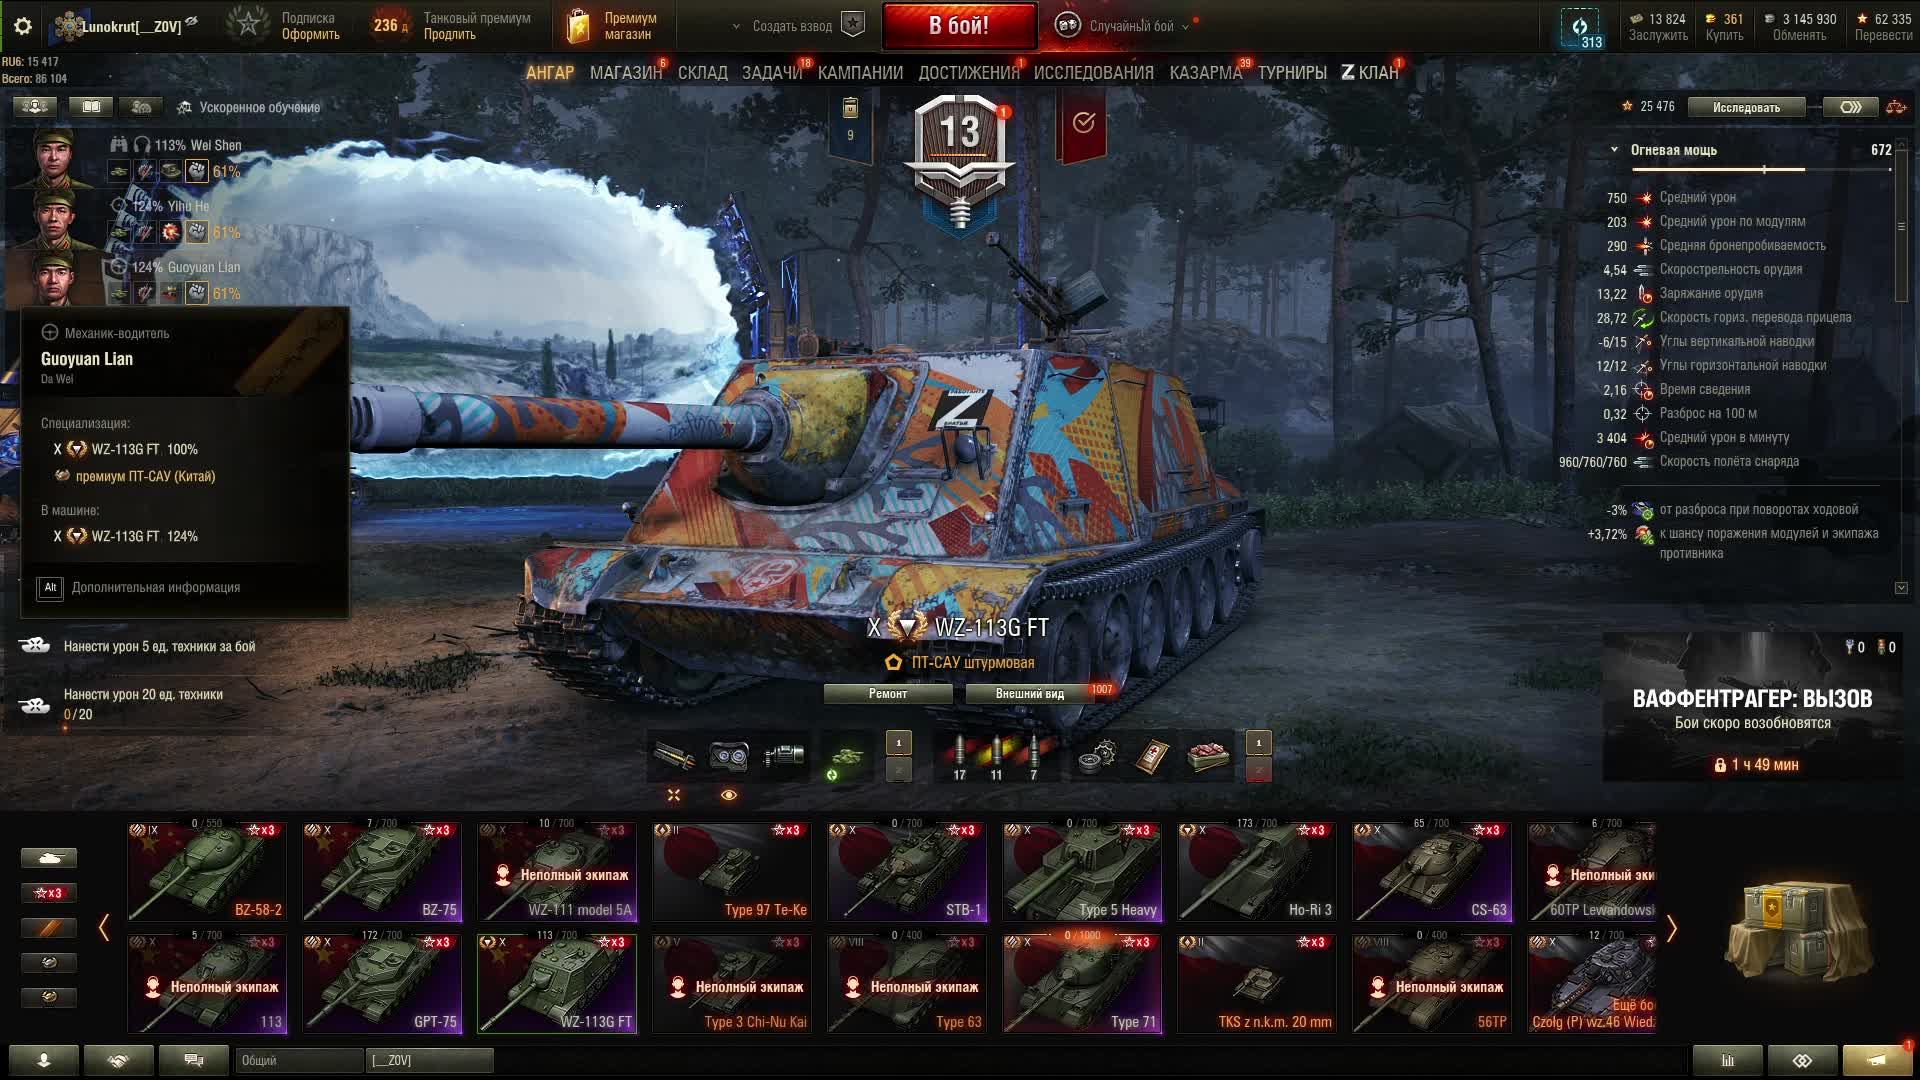Open the binocular equipment slot

pyautogui.click(x=729, y=757)
